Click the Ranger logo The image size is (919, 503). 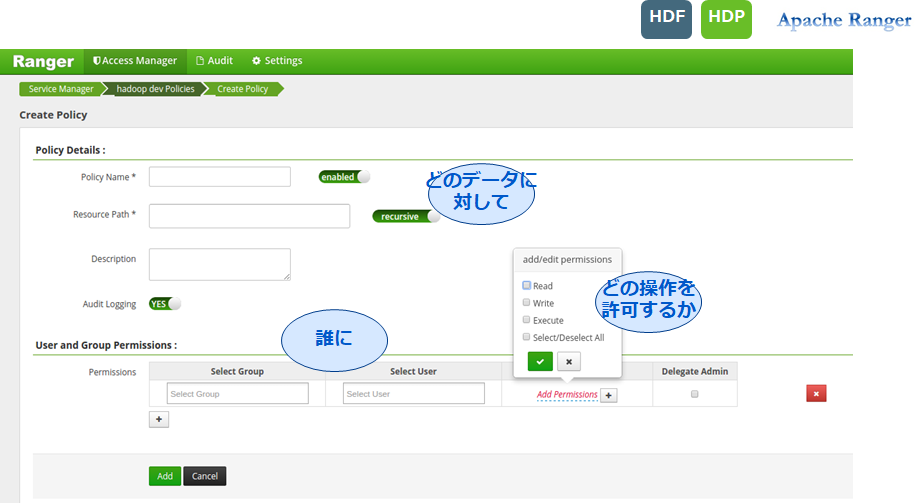tap(43, 61)
